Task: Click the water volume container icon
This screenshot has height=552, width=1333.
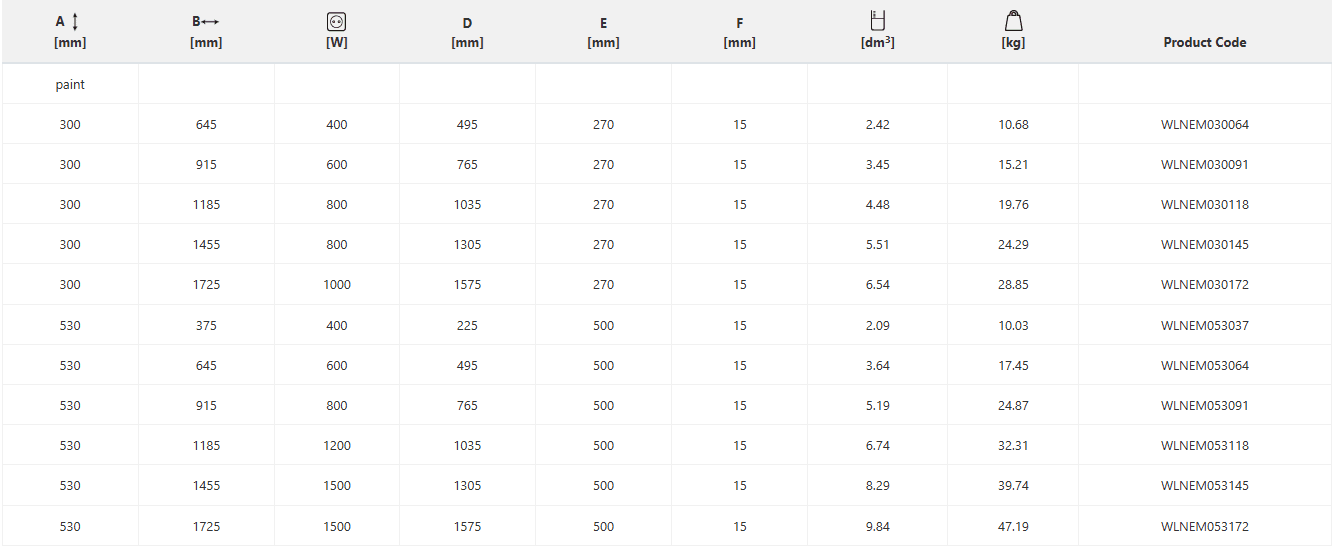Action: (878, 20)
